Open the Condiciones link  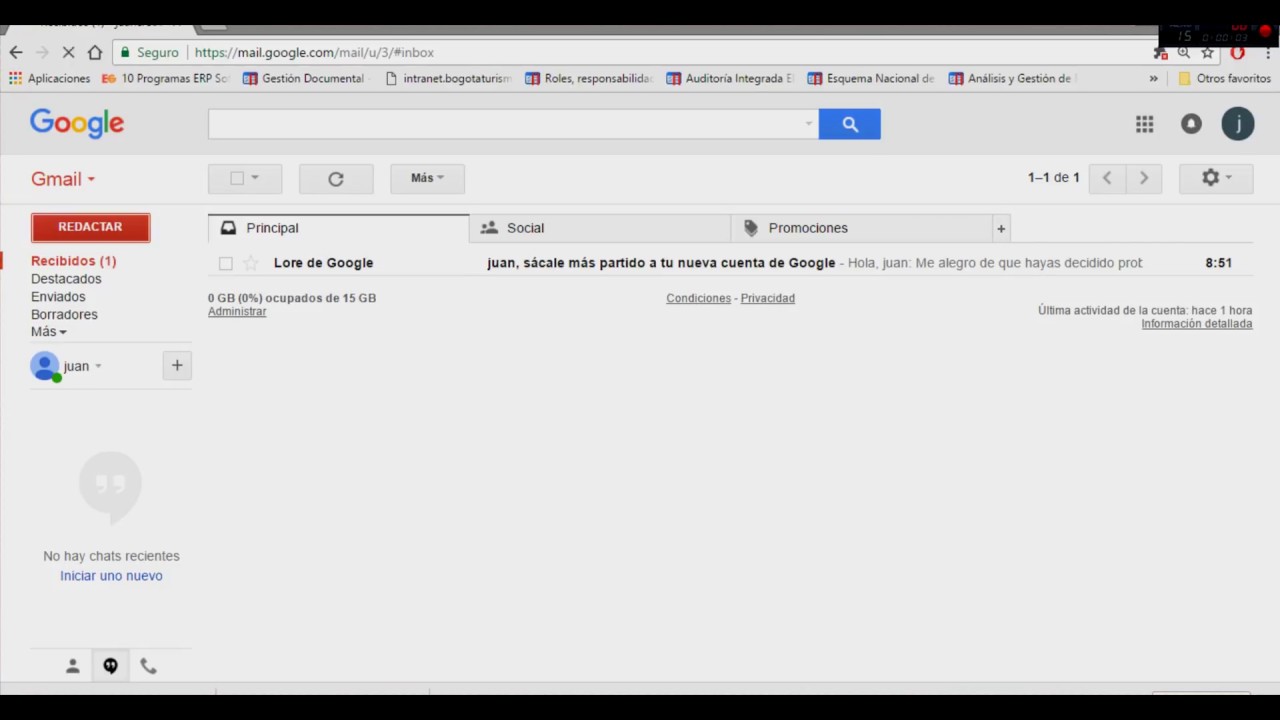coord(698,298)
